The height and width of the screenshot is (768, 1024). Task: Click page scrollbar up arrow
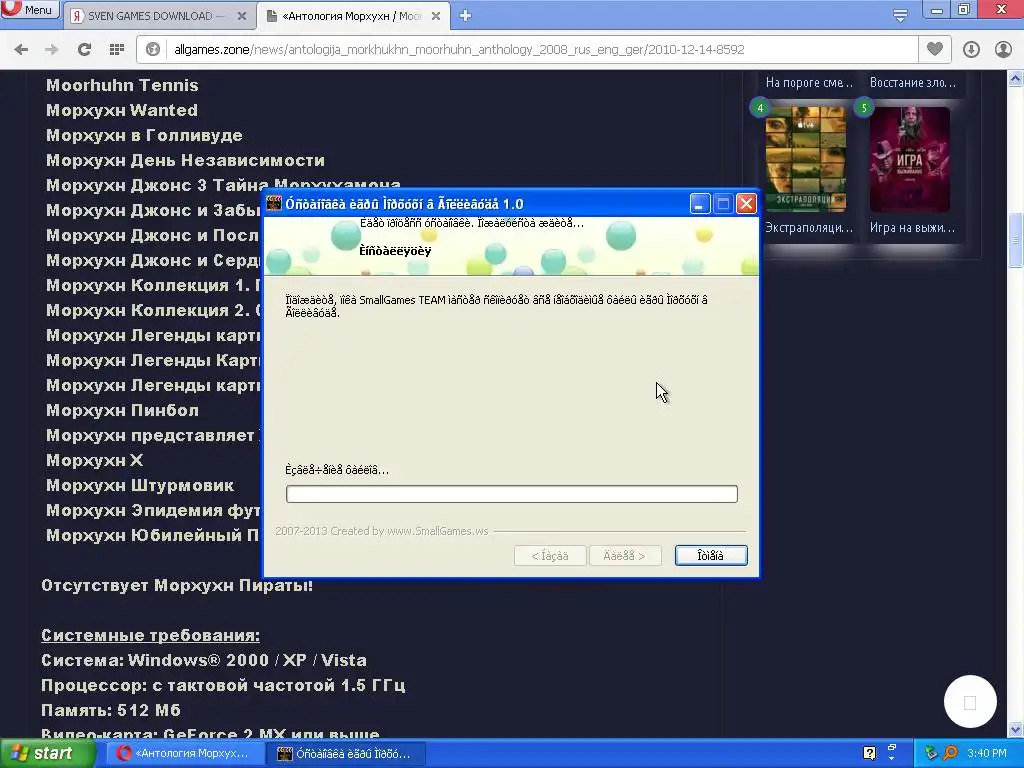pyautogui.click(x=1016, y=79)
